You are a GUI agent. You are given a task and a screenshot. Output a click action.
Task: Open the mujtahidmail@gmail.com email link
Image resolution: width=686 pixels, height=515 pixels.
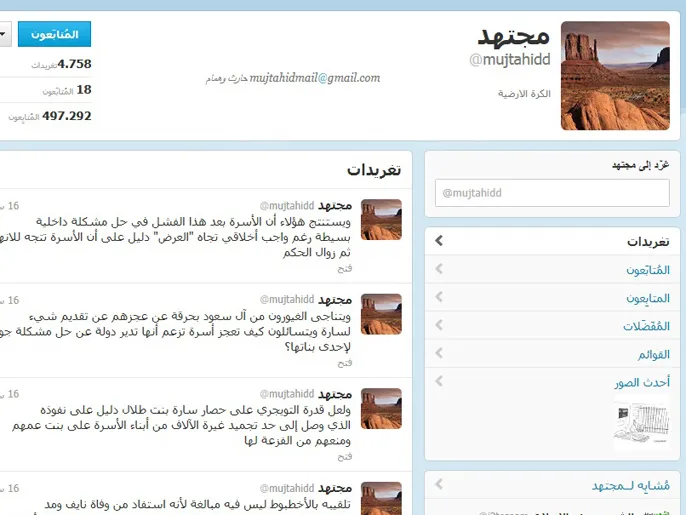315,78
